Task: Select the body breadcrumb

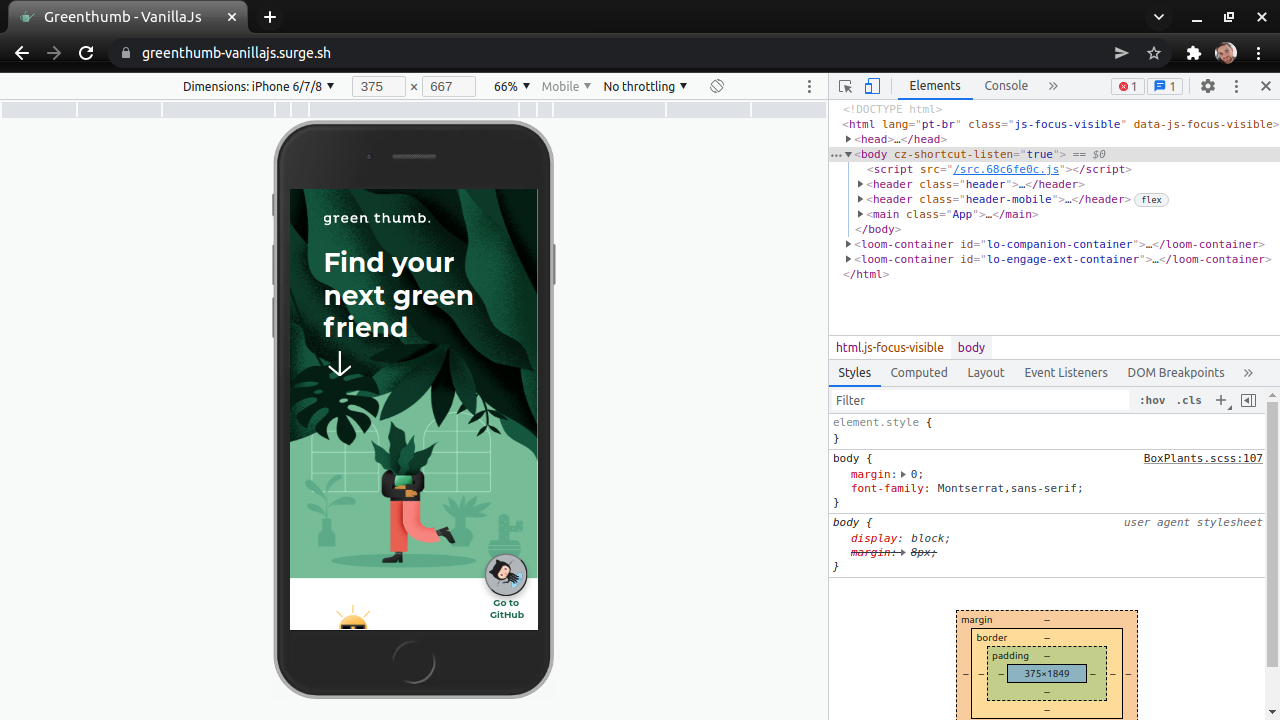Action: (971, 347)
